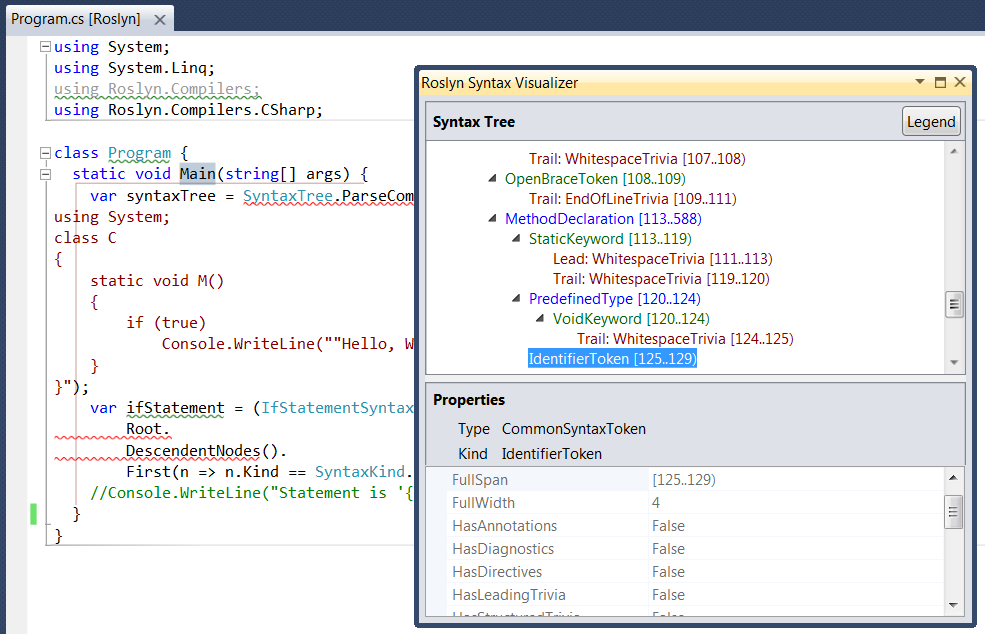The width and height of the screenshot is (985, 634).
Task: Collapse the using directives outlining box
Action: tap(45, 46)
